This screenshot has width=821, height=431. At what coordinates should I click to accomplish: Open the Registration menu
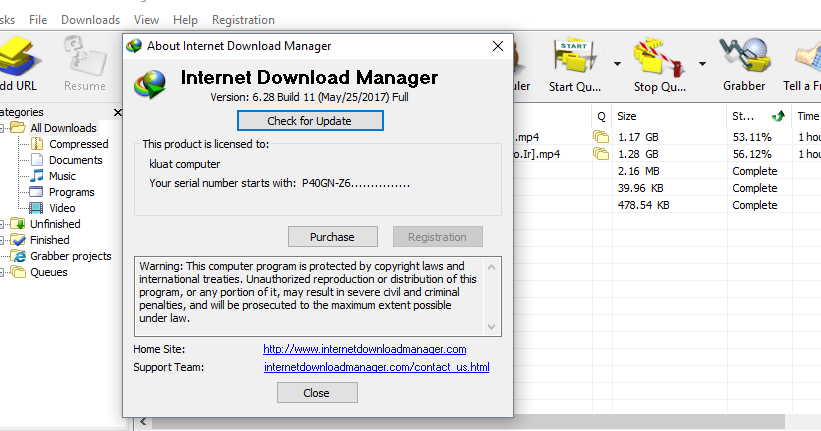coord(243,20)
